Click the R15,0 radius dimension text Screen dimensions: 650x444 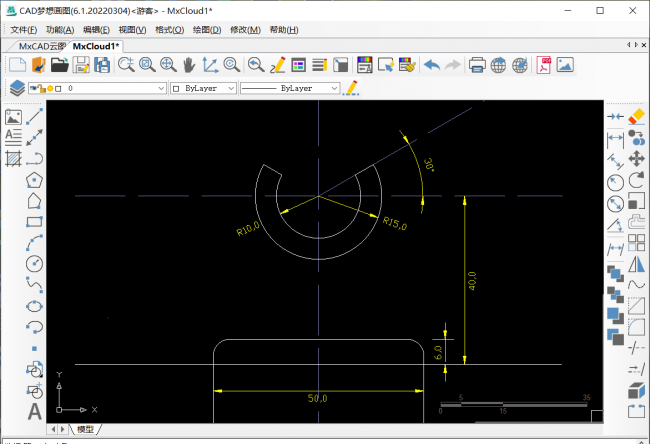[x=395, y=223]
